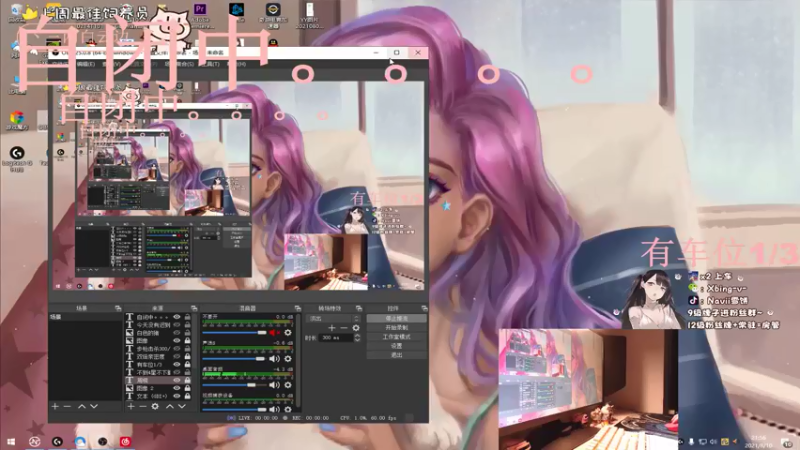Increase transition duration with up arrow
800x450 pixels.
[357, 336]
